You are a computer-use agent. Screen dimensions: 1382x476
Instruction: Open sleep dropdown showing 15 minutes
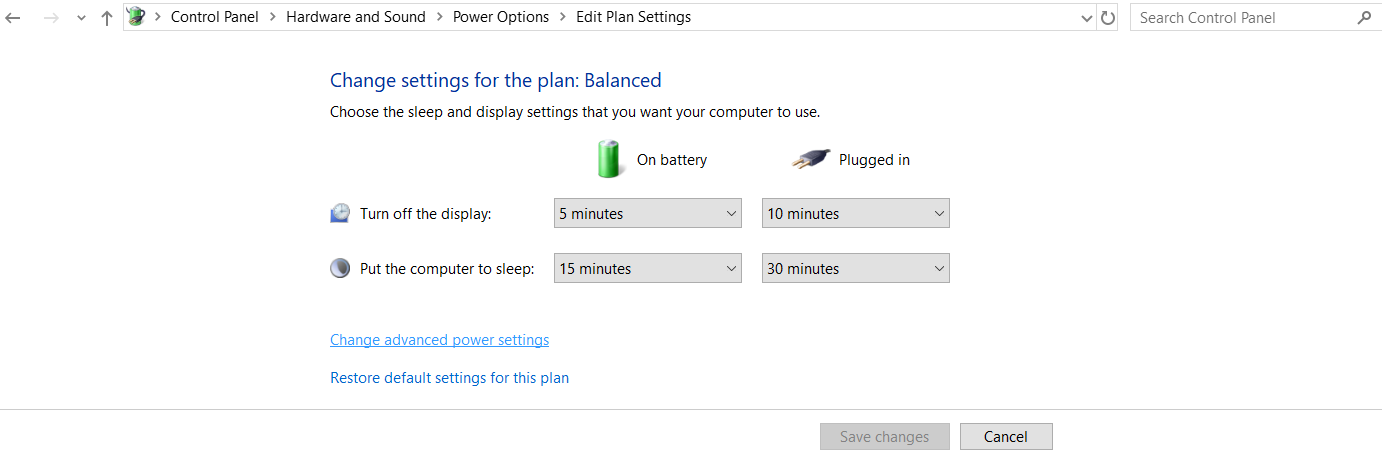648,268
